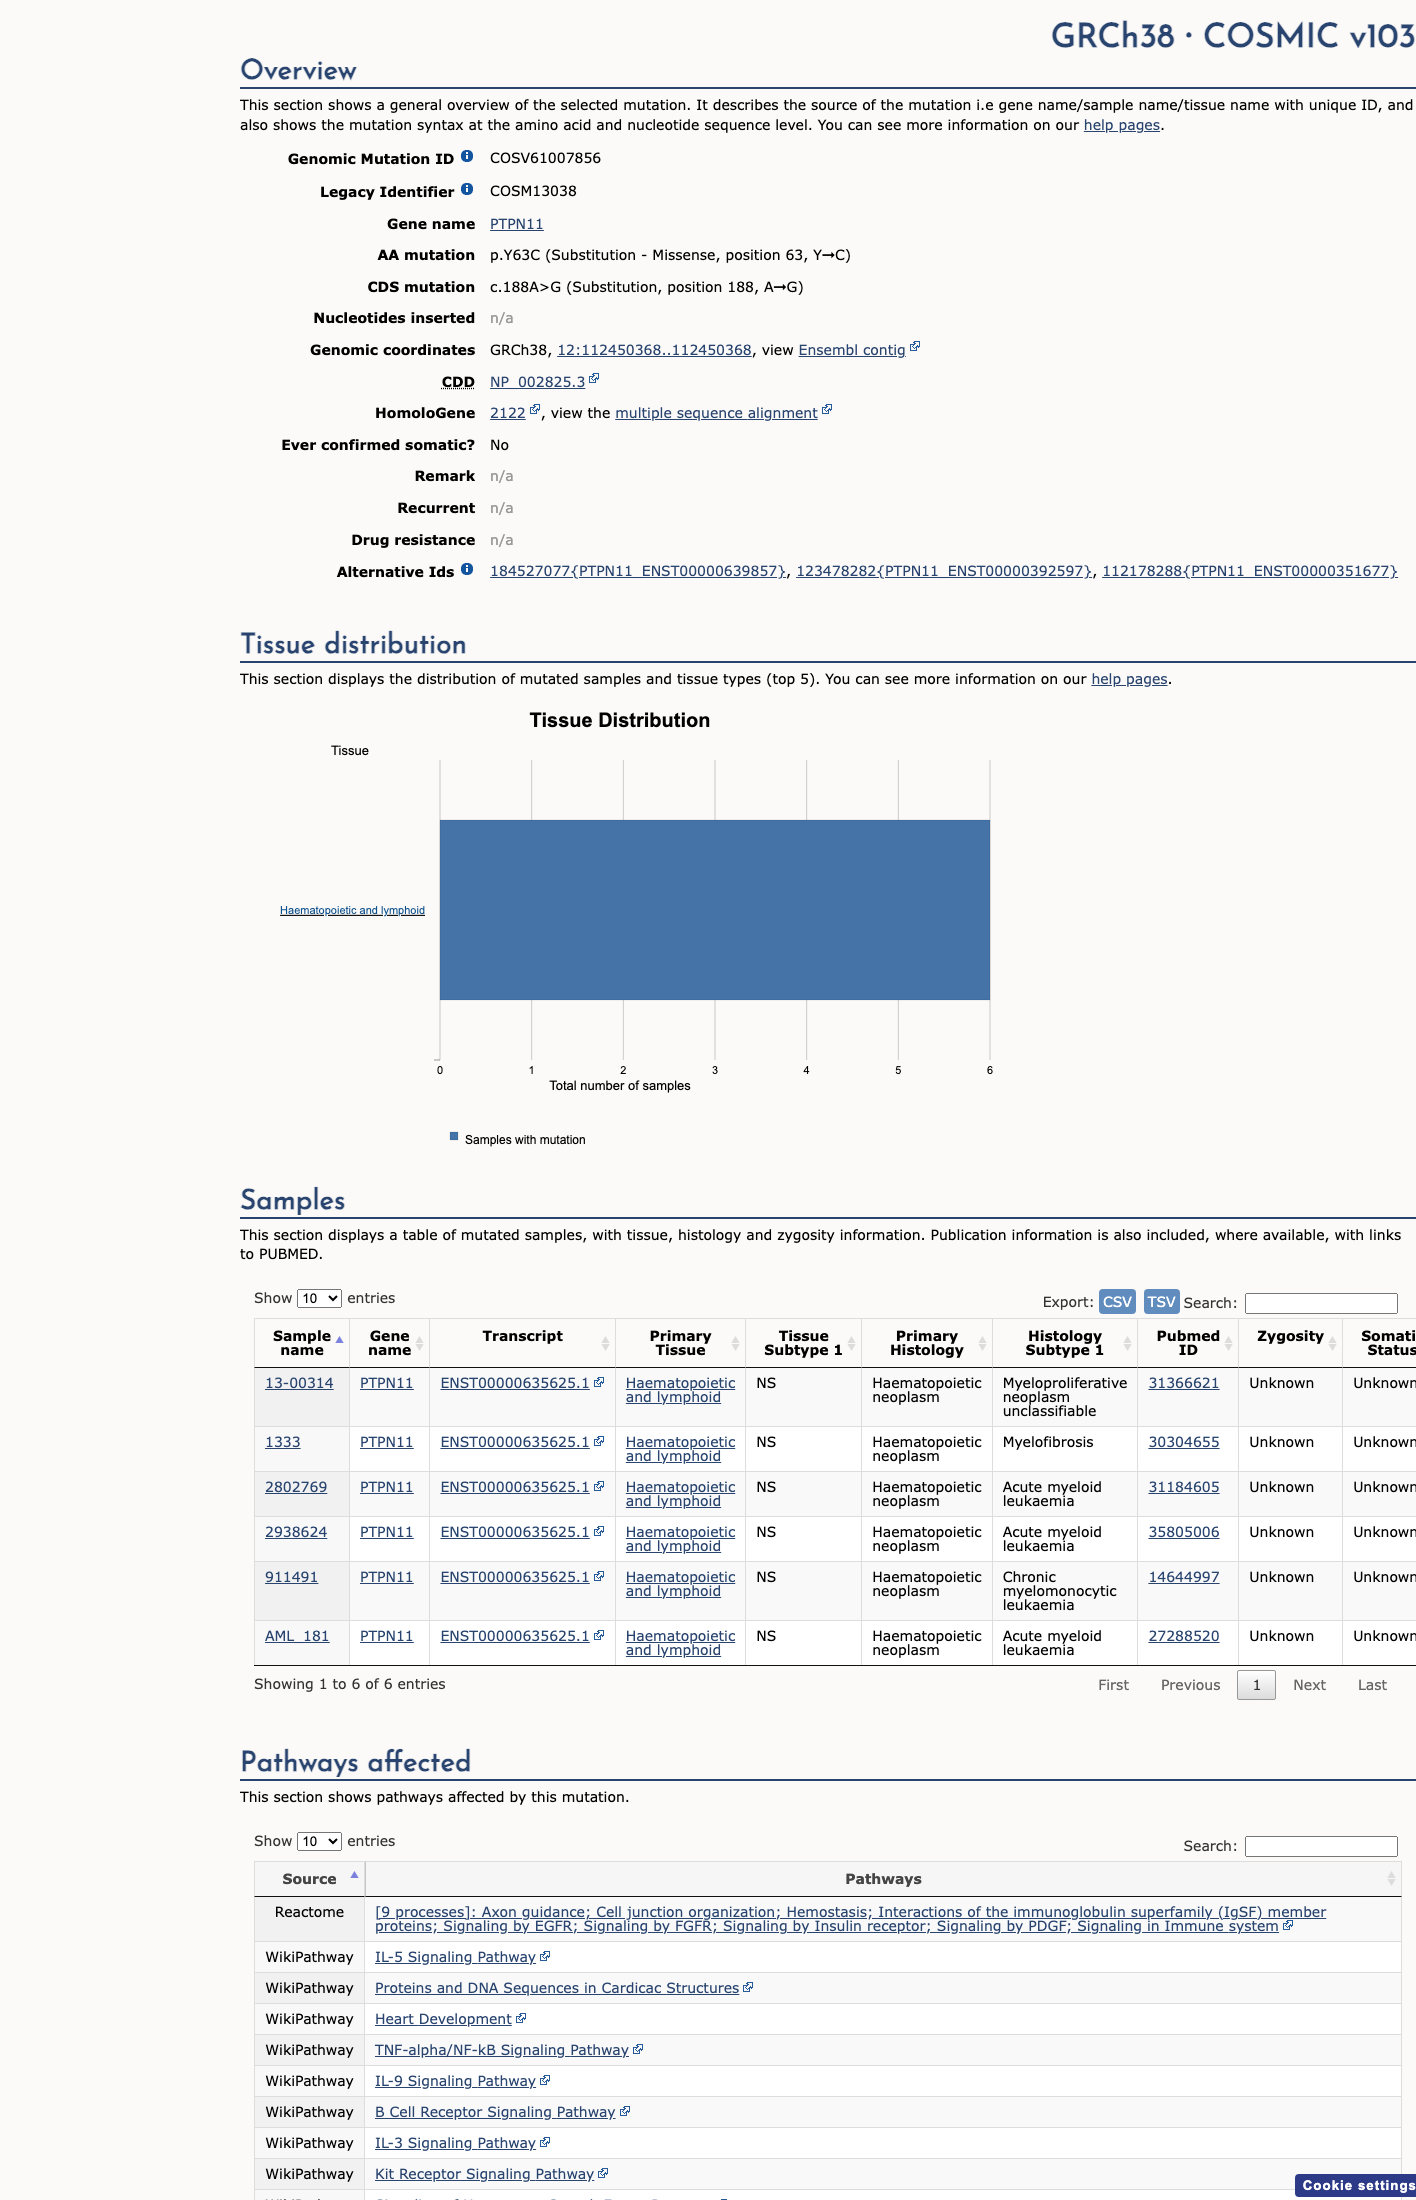The width and height of the screenshot is (1416, 2200).
Task: Sort pathways by Pathways column
Action: [883, 1879]
